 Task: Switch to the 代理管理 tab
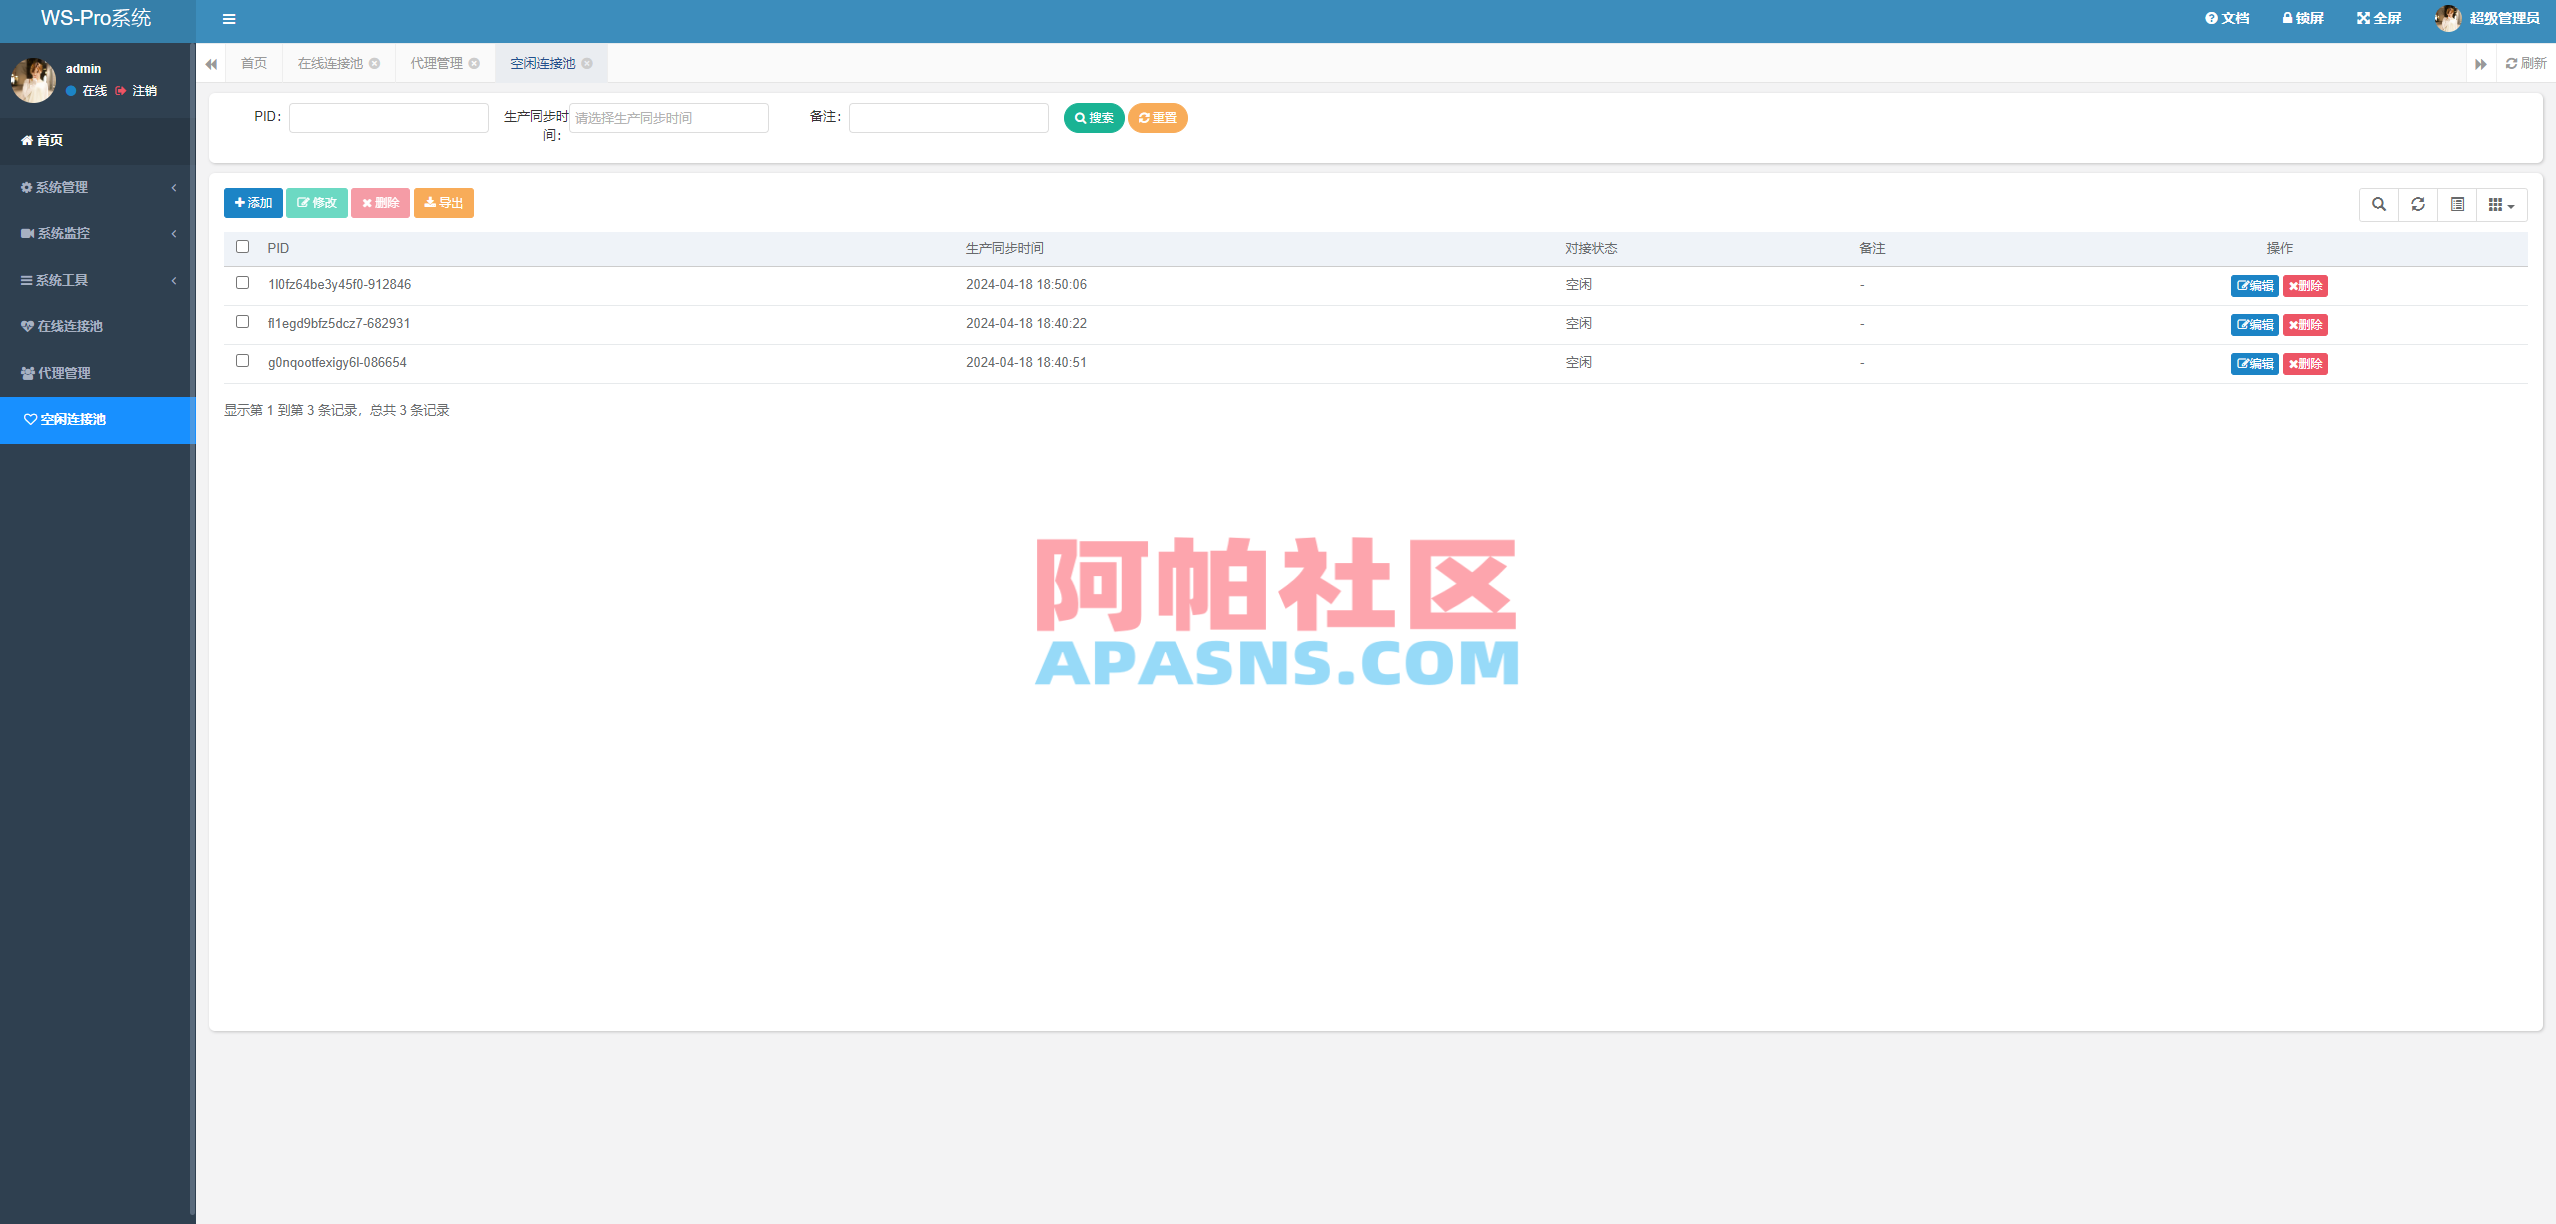point(436,62)
